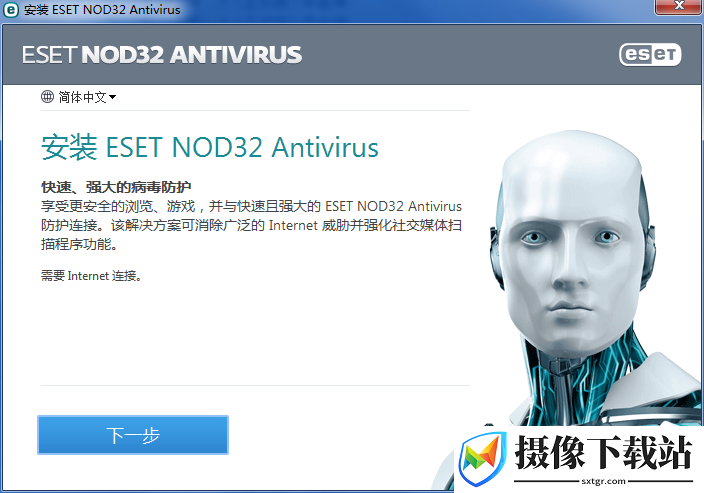Click the ESET logo badge in header

650,55
